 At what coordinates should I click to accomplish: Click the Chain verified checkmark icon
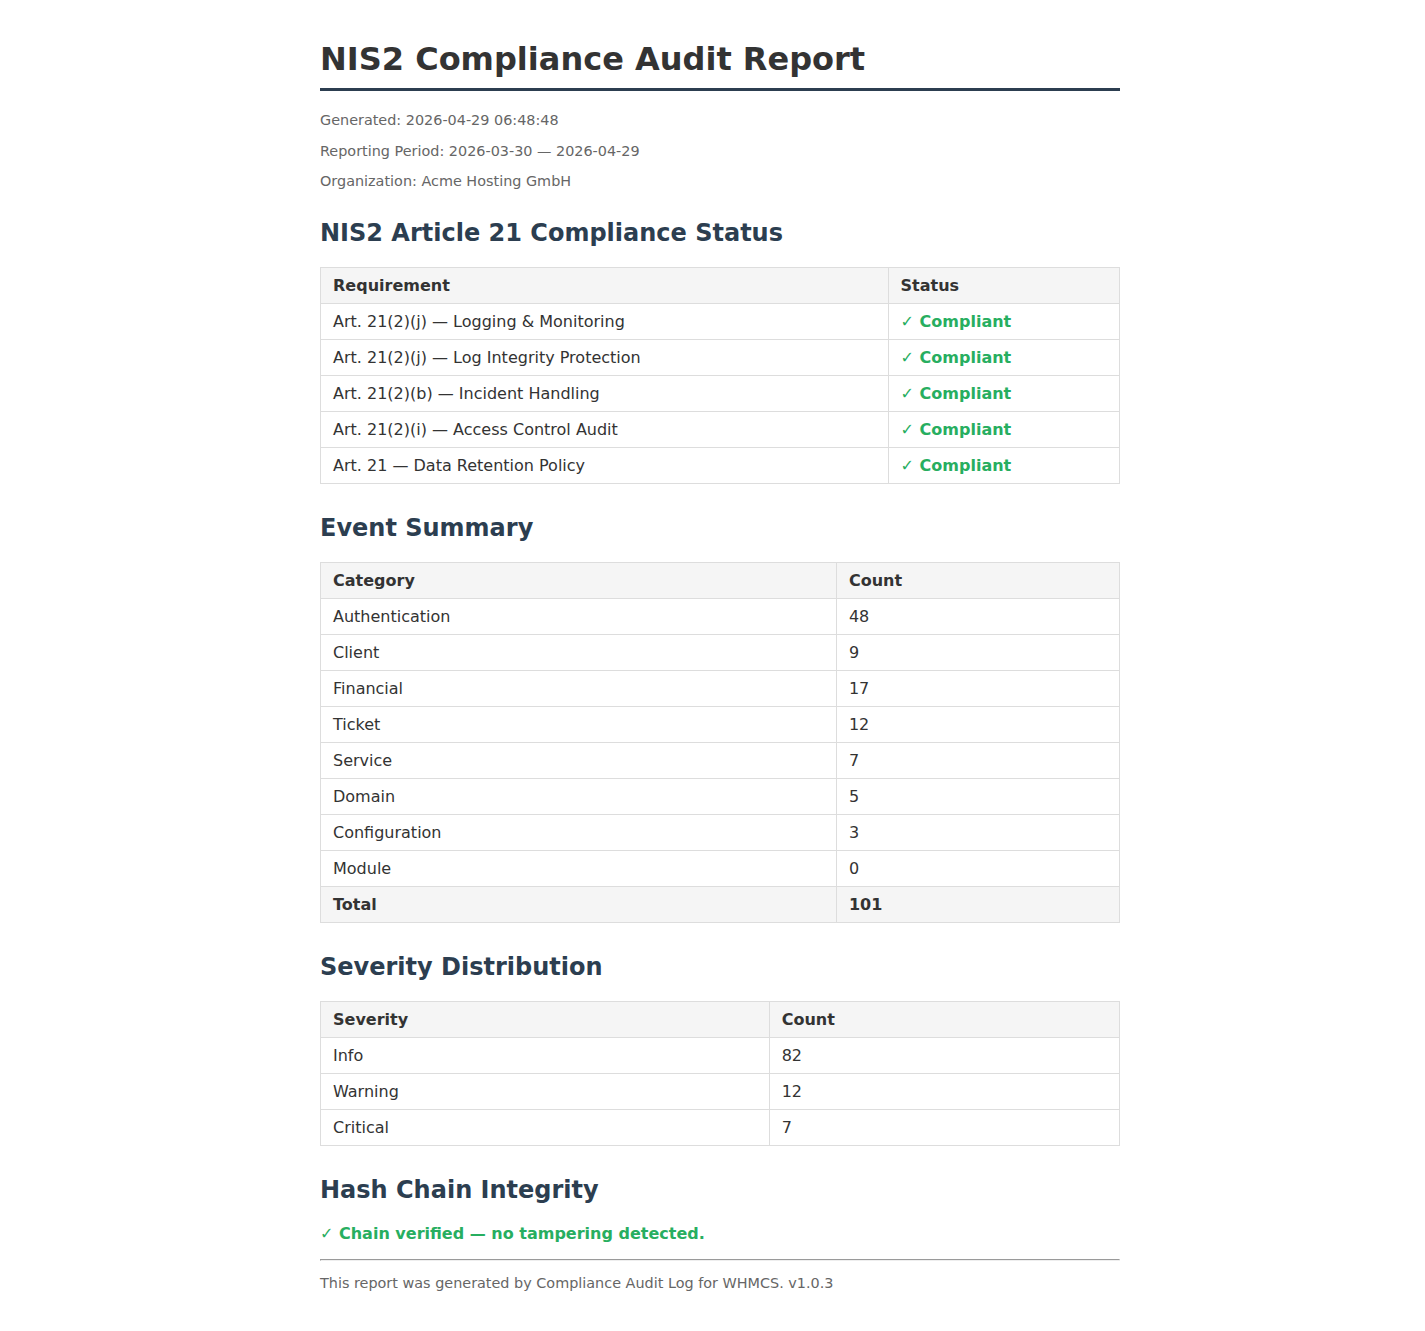click(x=326, y=1234)
